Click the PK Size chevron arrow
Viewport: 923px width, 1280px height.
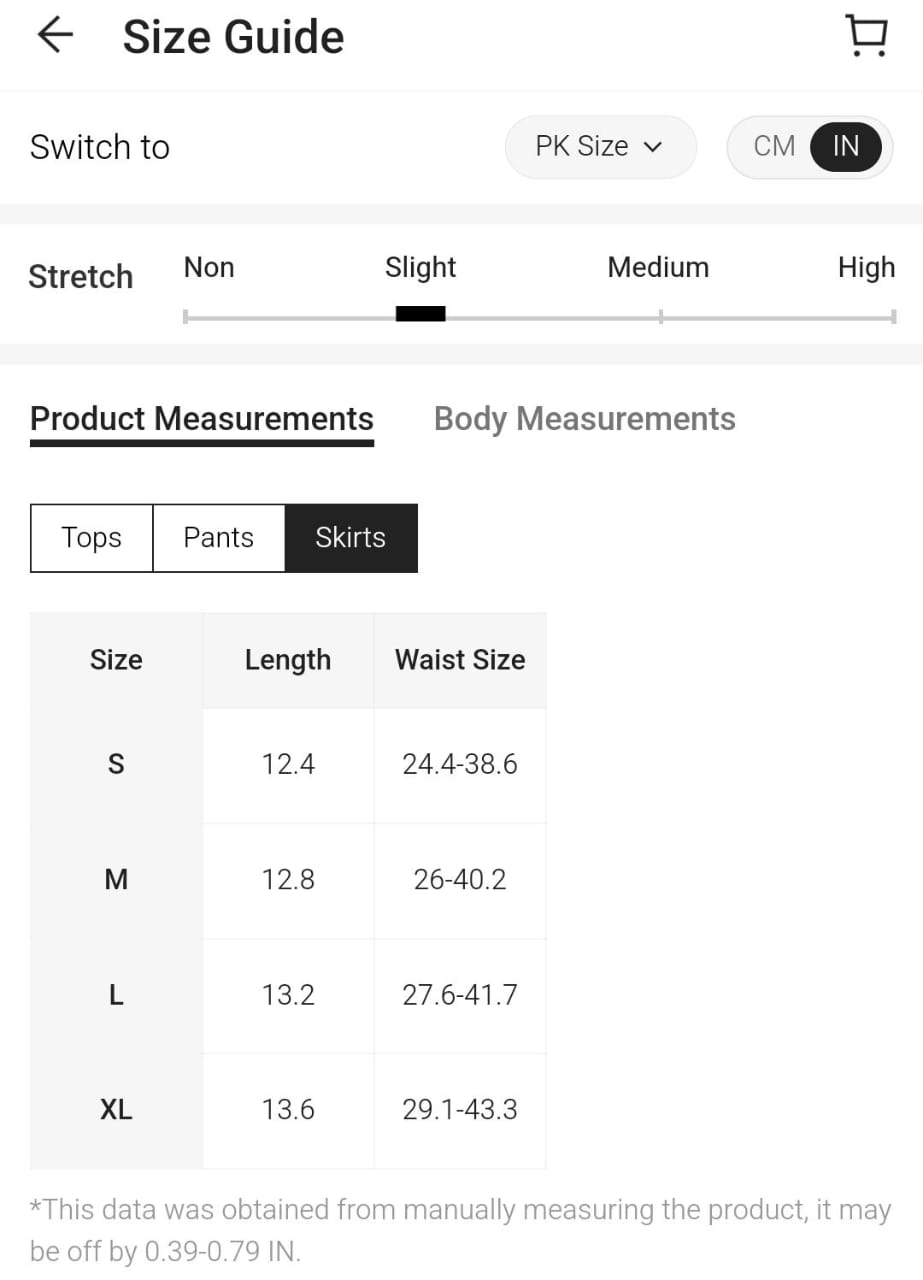[x=653, y=147]
